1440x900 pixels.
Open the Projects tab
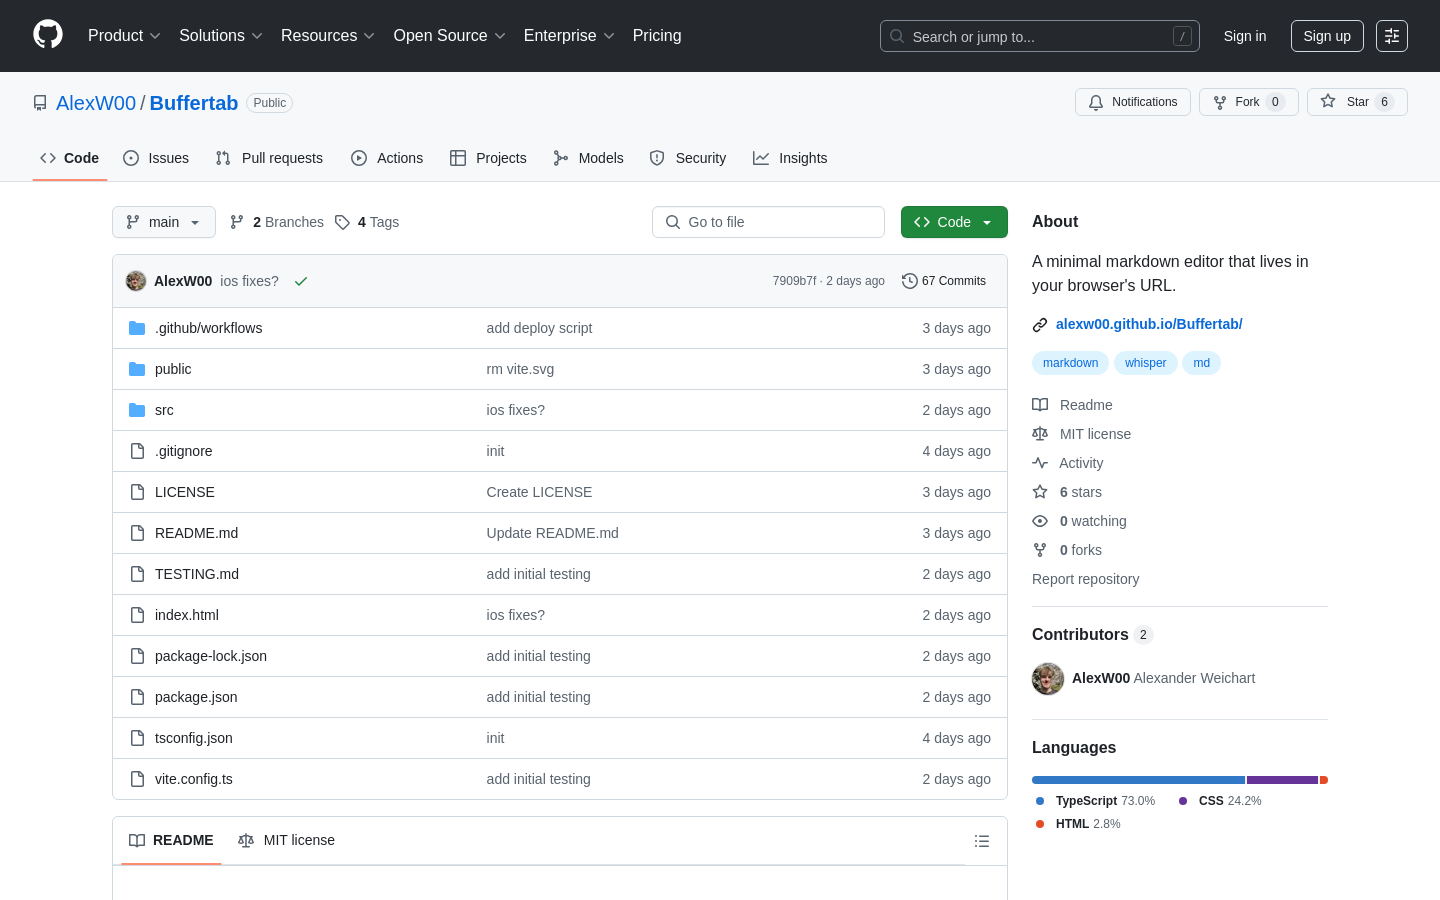488,158
